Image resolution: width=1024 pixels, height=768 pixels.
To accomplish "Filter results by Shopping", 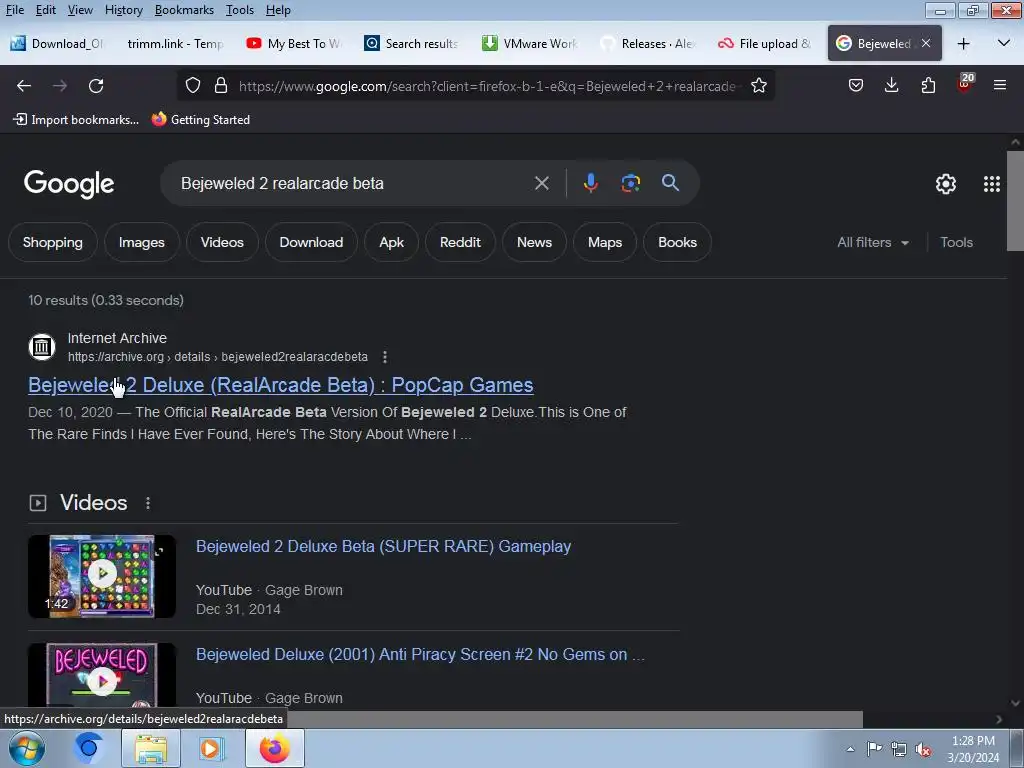I will (x=53, y=242).
